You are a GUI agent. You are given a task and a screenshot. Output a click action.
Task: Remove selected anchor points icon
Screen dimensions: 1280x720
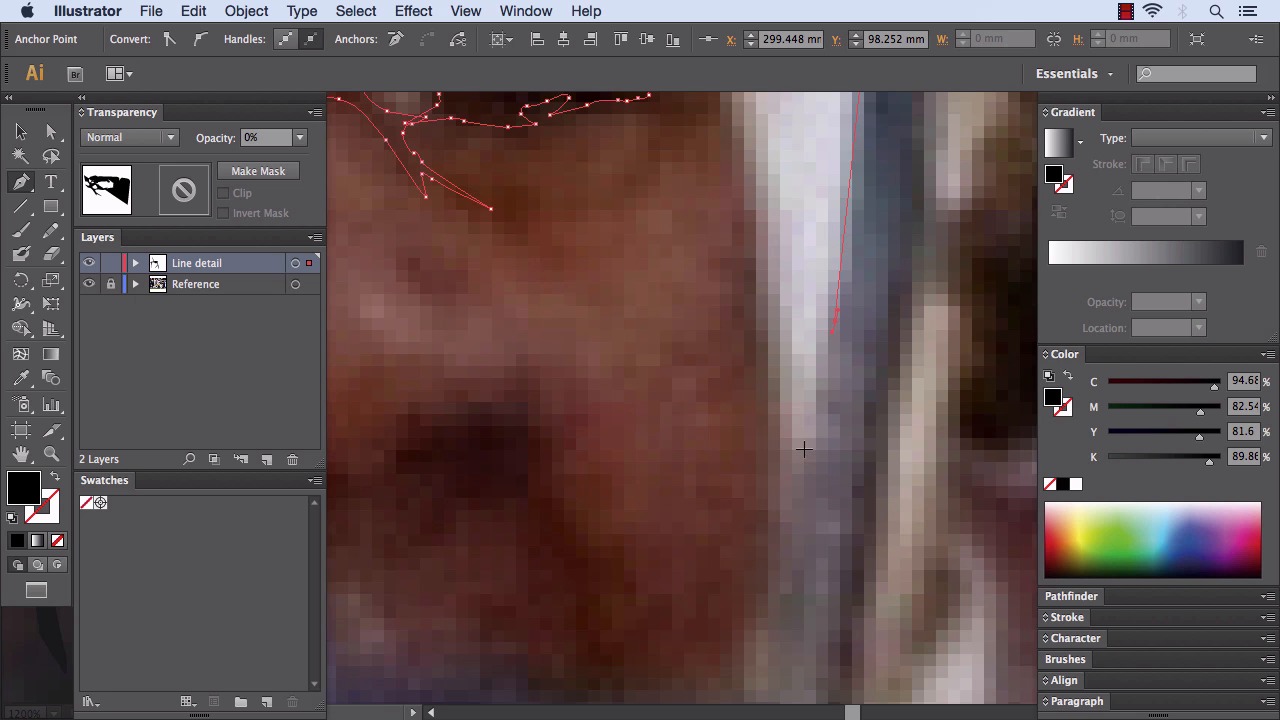pyautogui.click(x=395, y=39)
